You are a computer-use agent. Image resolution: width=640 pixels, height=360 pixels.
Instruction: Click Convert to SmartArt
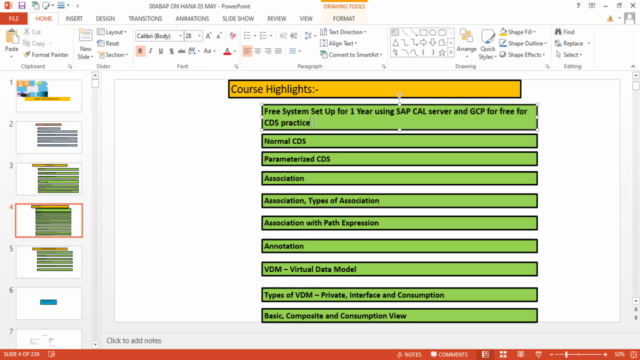pos(351,55)
